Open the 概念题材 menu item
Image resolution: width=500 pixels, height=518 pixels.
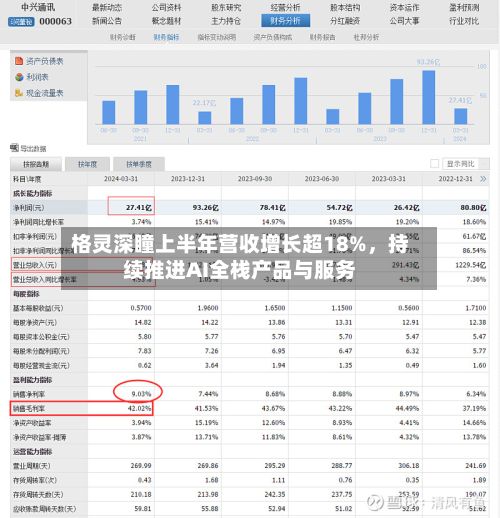coord(166,21)
